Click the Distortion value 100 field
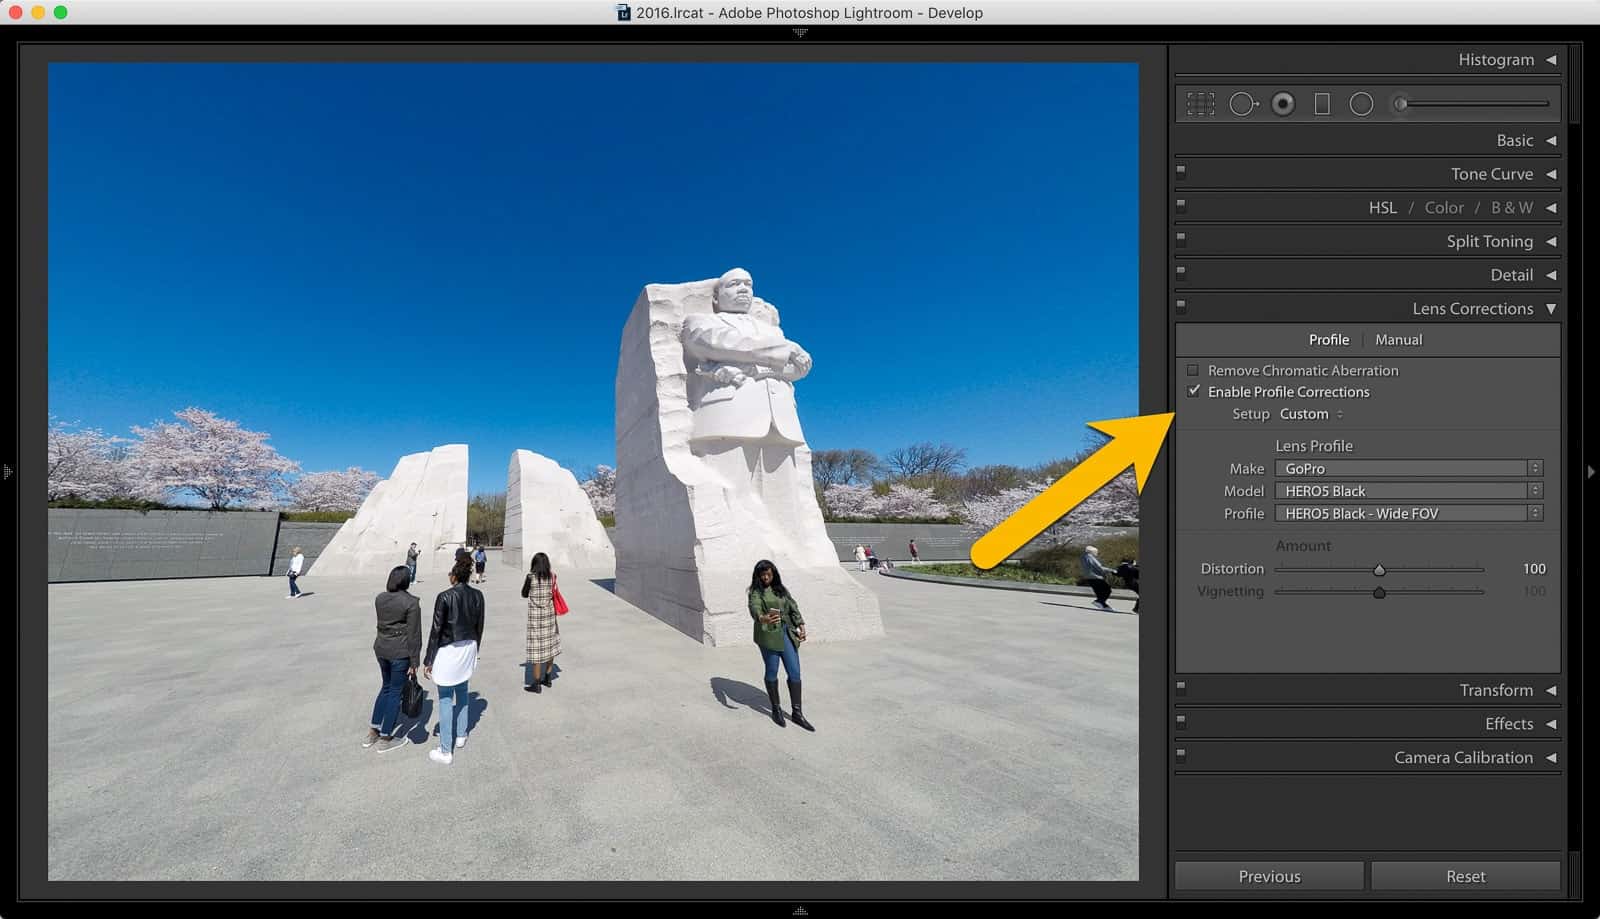1600x919 pixels. (x=1534, y=569)
